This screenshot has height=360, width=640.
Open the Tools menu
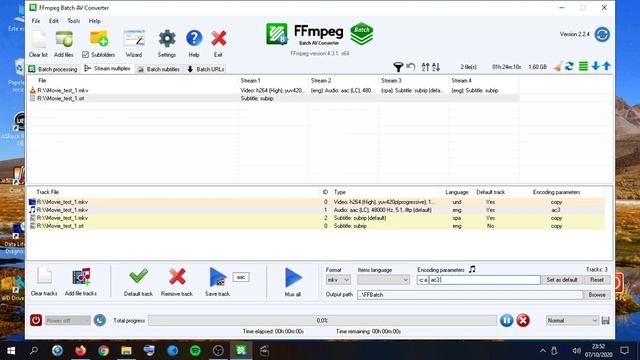click(73, 21)
